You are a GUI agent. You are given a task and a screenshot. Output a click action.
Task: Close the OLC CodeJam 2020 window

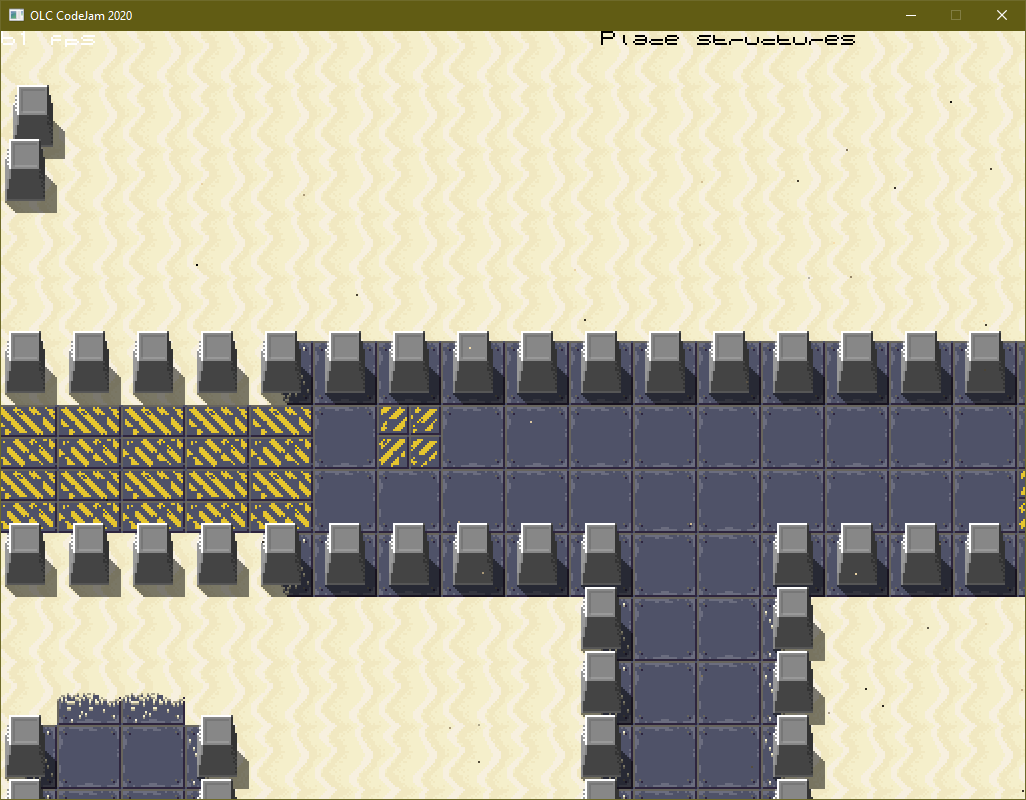(x=1002, y=15)
